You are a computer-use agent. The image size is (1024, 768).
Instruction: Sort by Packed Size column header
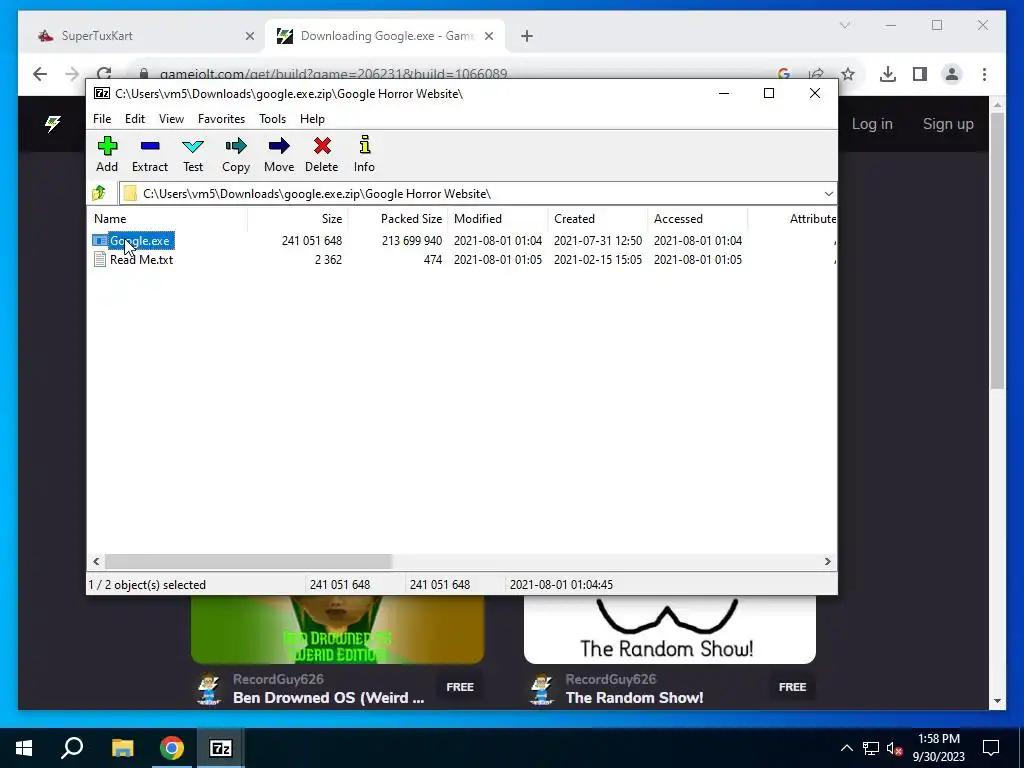pos(397,219)
